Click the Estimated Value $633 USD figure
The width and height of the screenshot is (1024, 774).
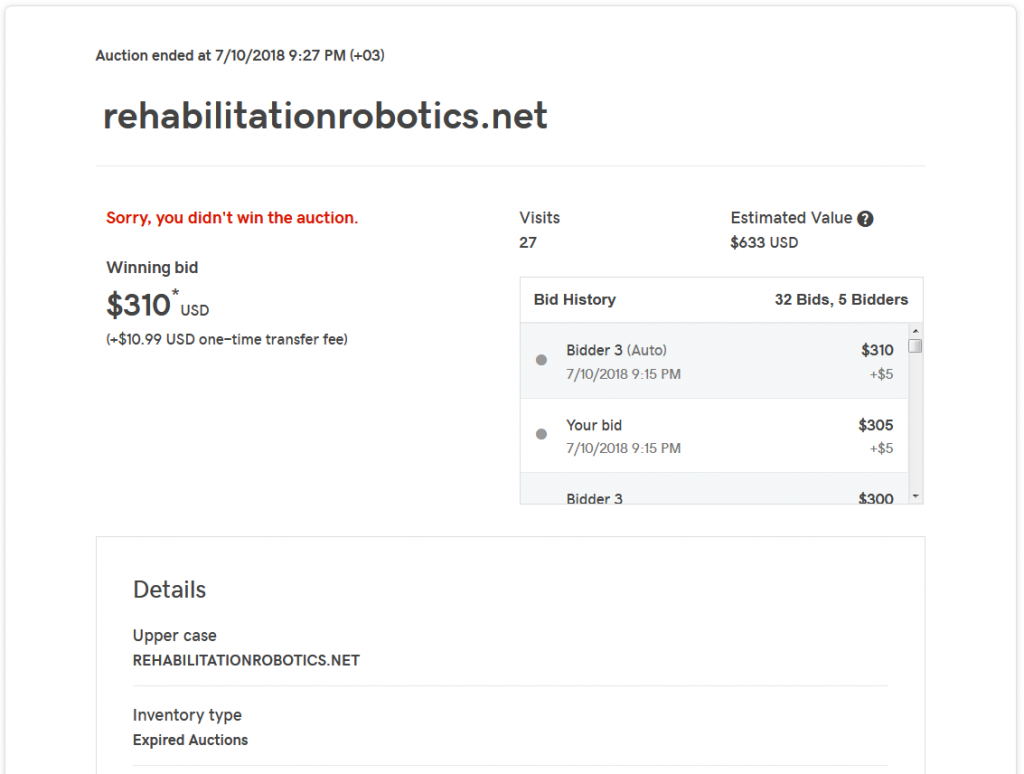764,243
